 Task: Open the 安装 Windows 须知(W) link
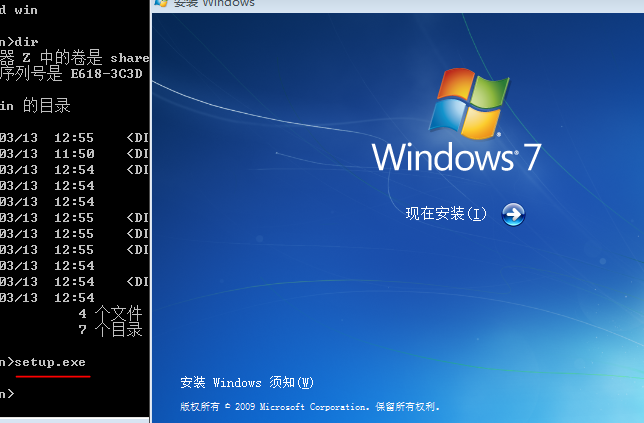tap(246, 382)
